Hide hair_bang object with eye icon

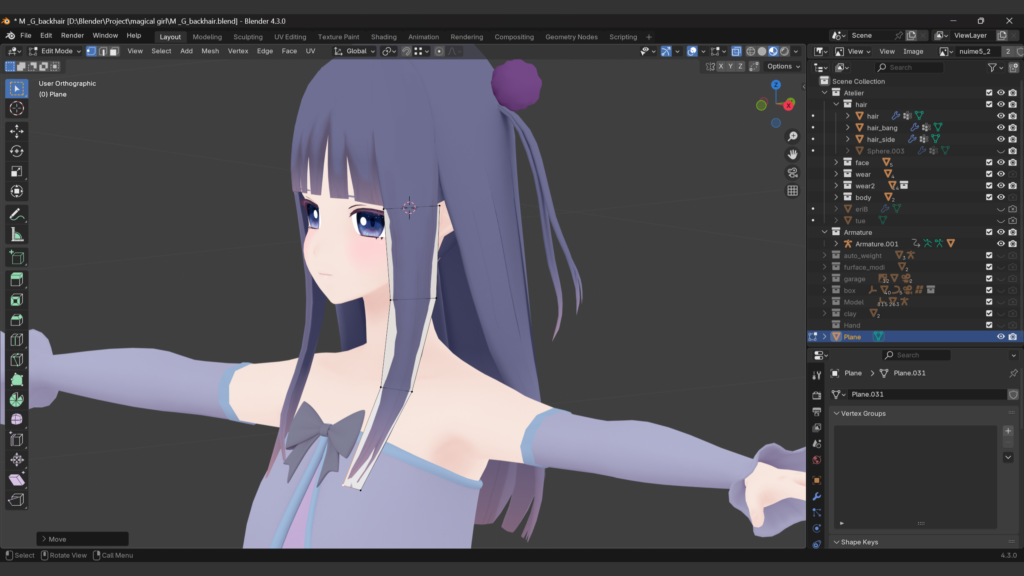click(1000, 128)
